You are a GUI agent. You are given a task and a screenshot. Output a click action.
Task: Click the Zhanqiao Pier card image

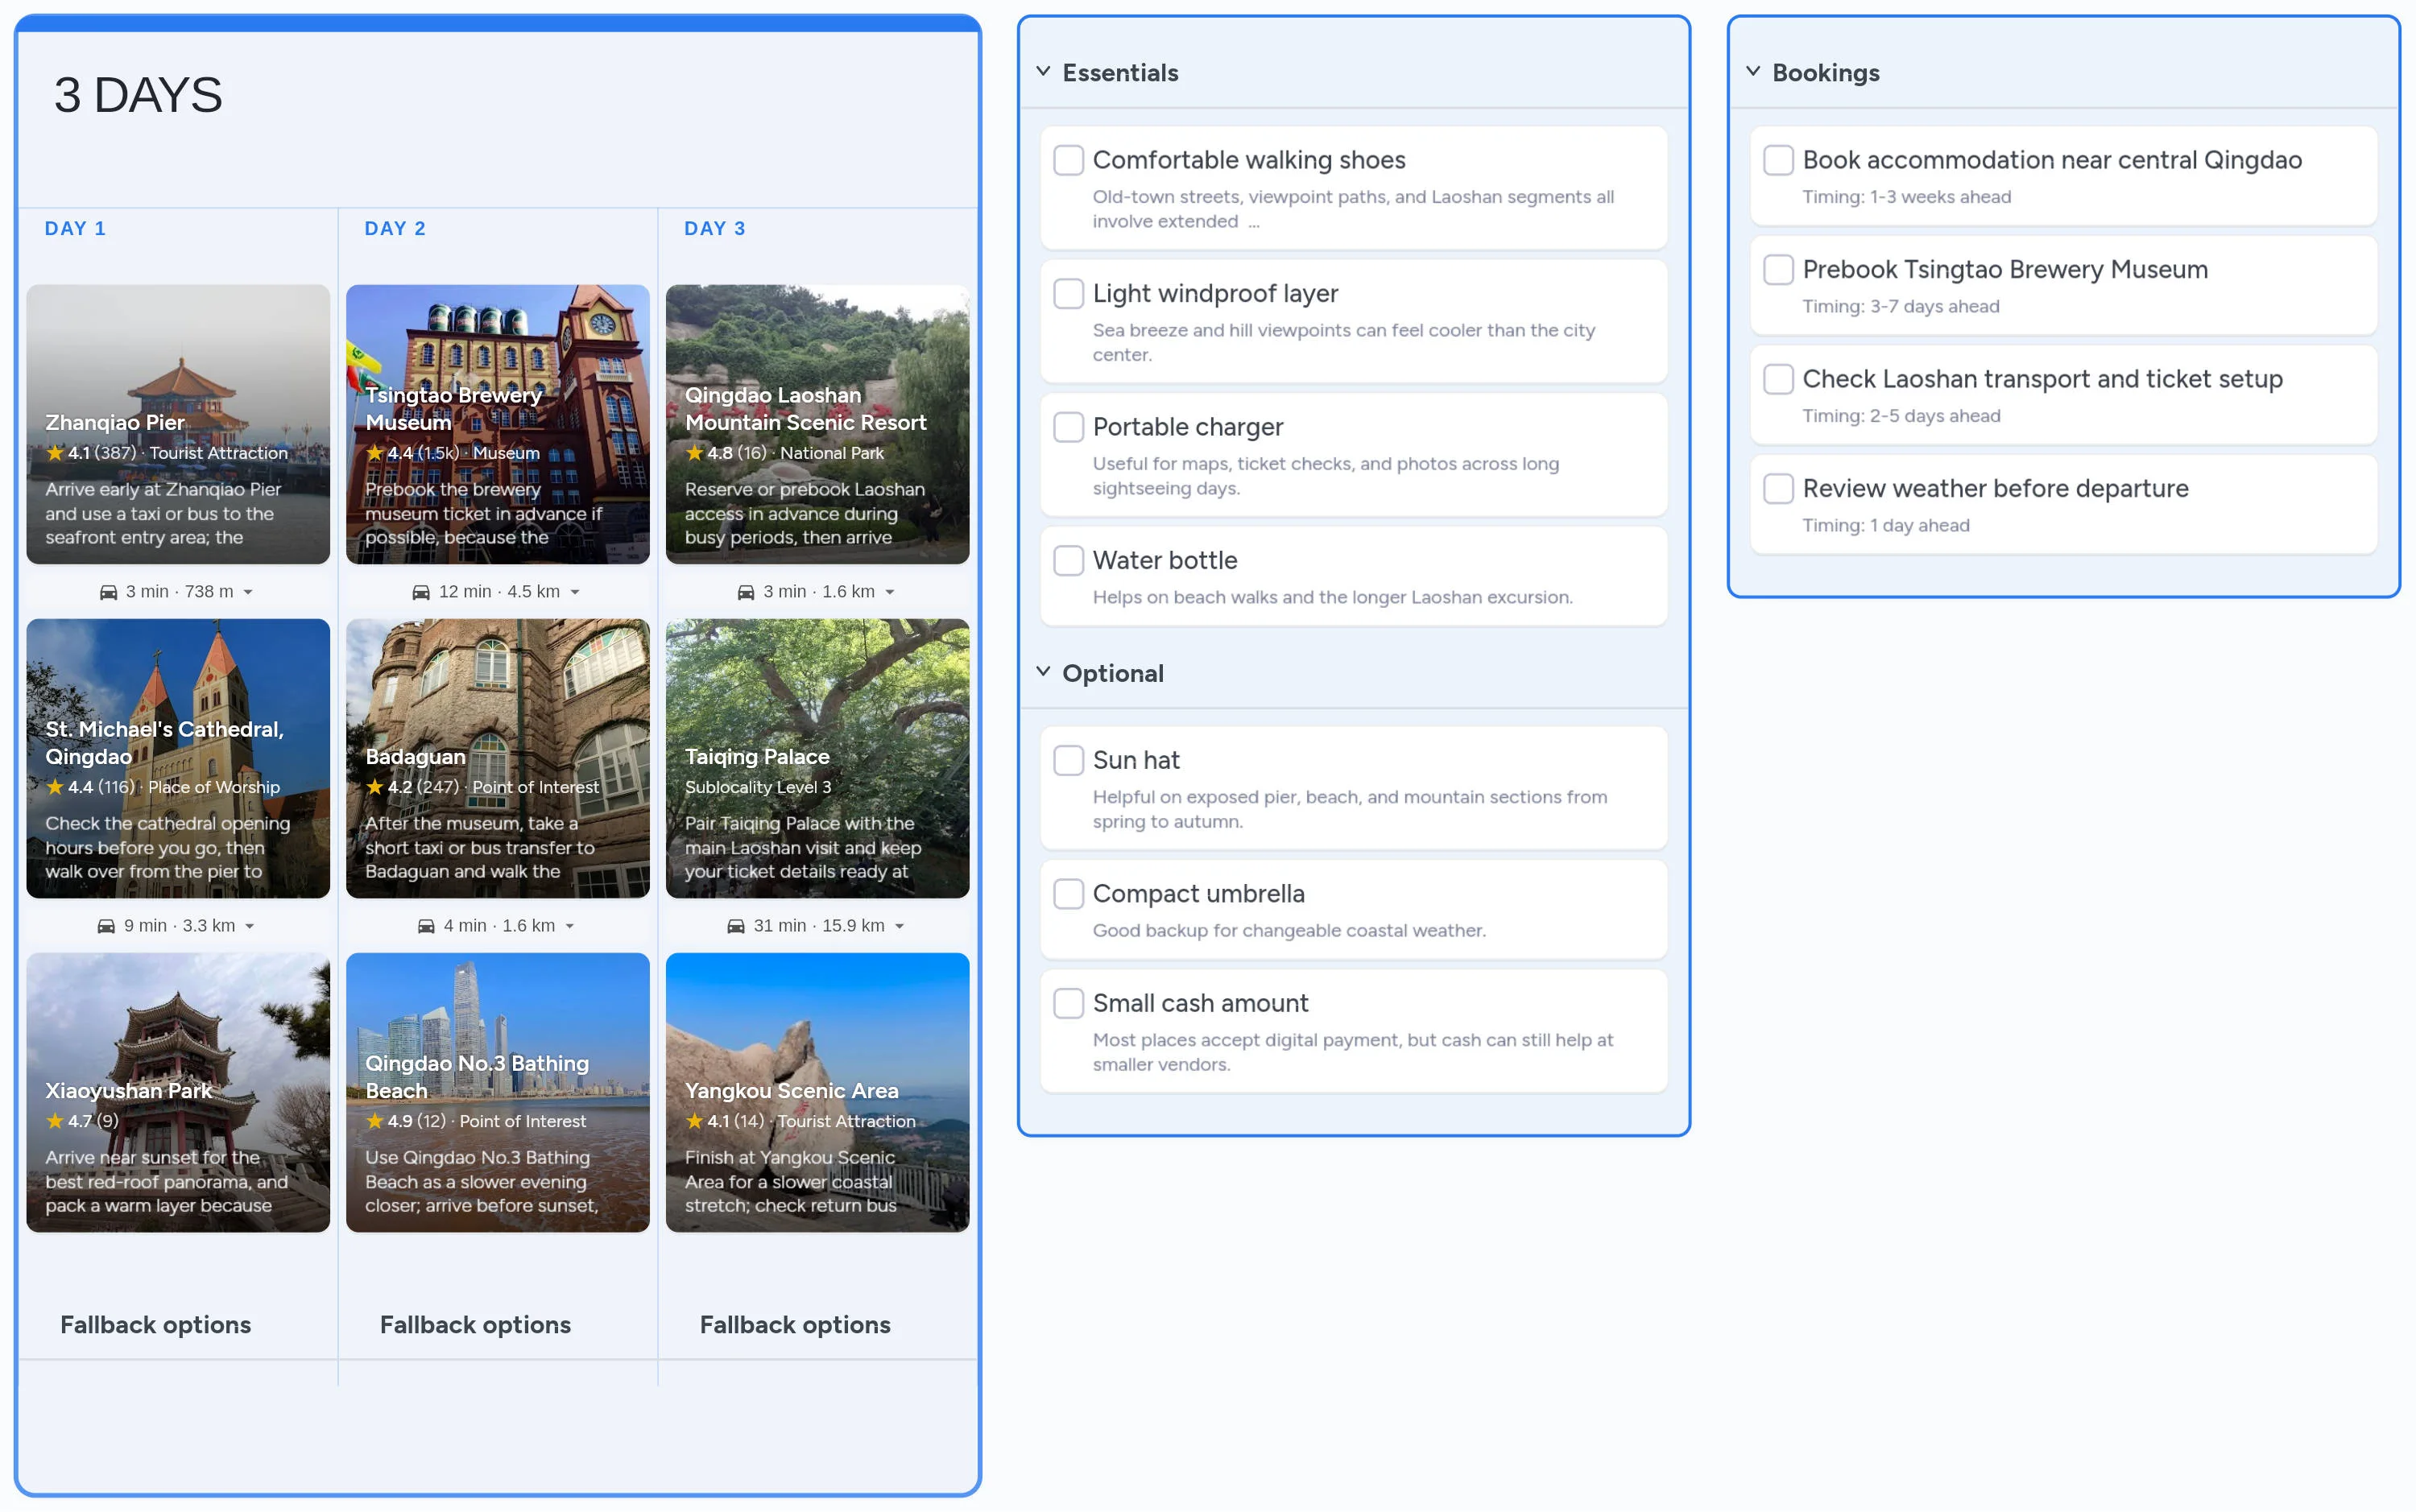(178, 420)
